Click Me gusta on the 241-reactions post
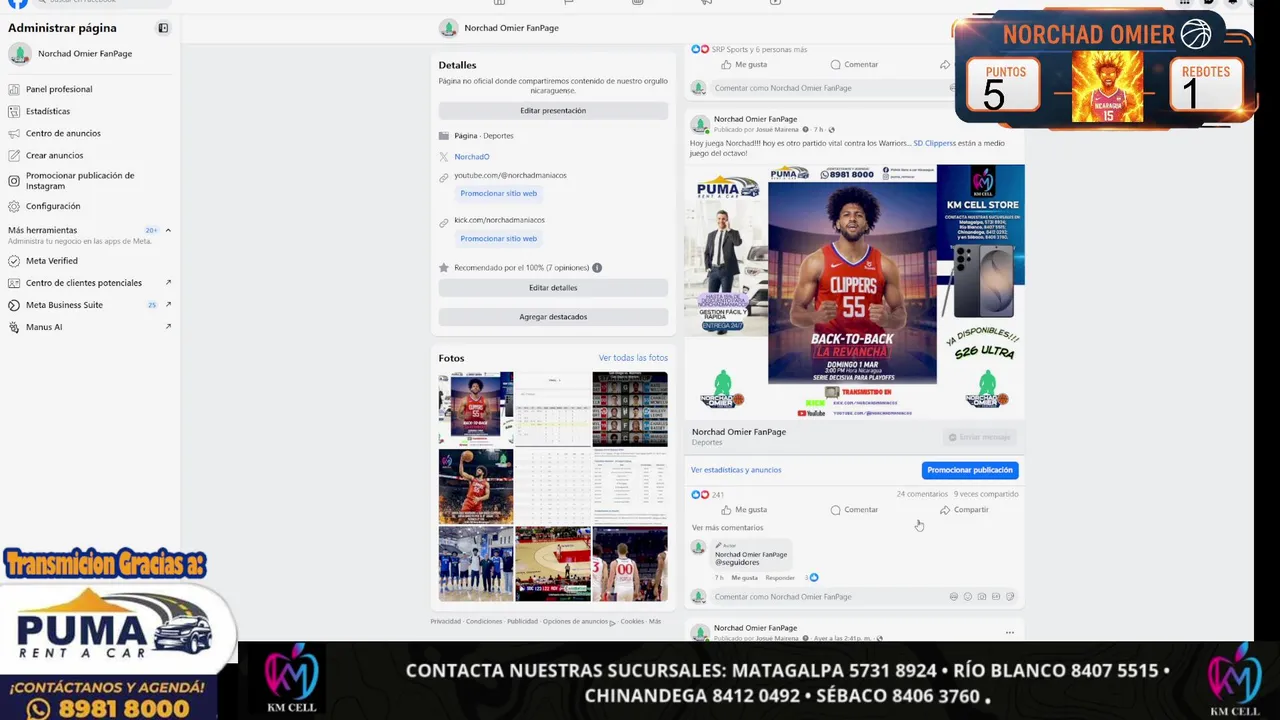Image resolution: width=1280 pixels, height=720 pixels. pyautogui.click(x=744, y=510)
